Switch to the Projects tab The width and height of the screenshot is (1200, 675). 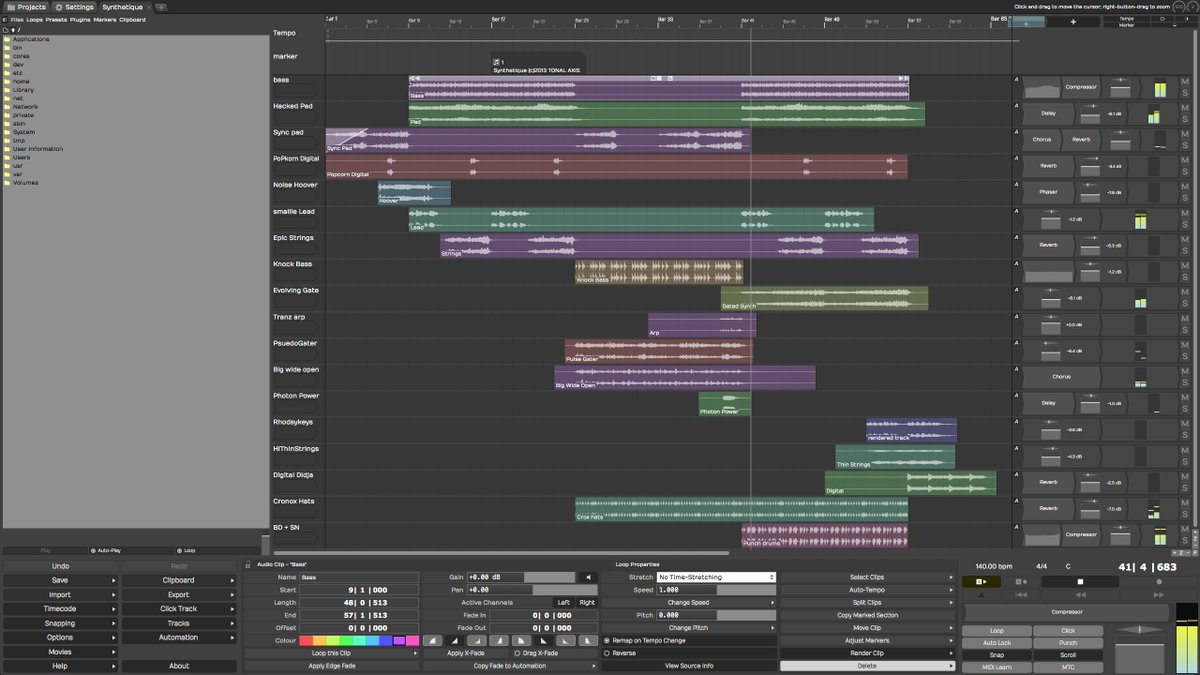tap(25, 6)
